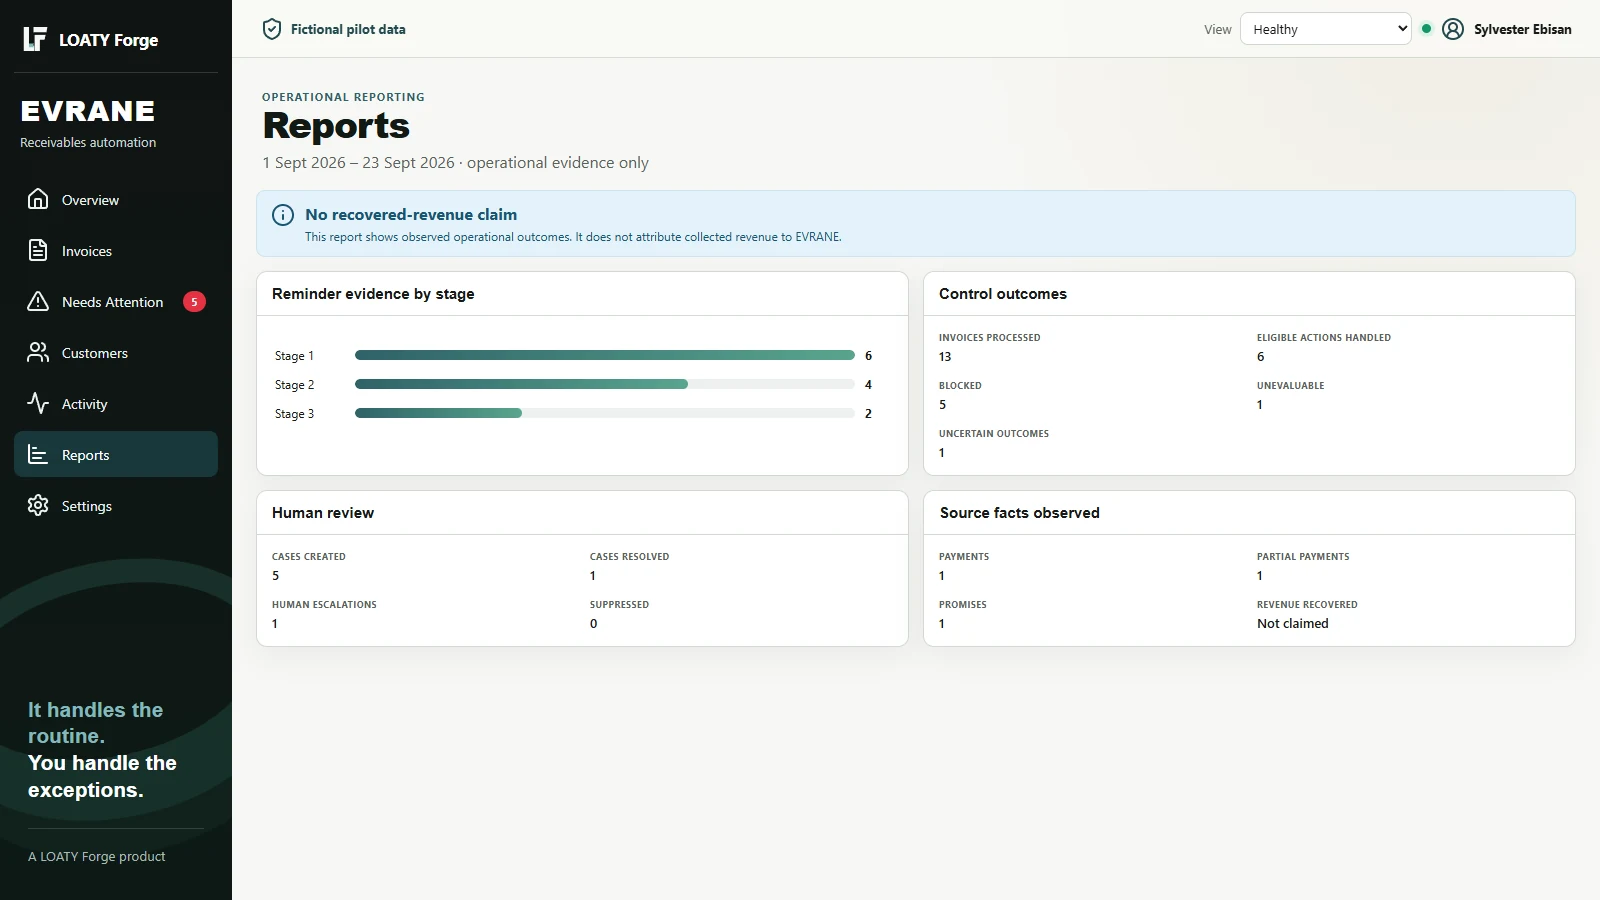This screenshot has height=900, width=1600.
Task: Click the Overview home icon
Action: [38, 199]
